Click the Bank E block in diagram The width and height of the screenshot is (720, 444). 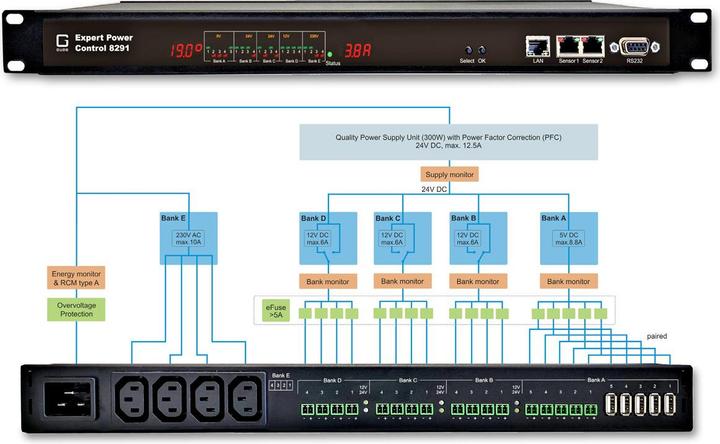pos(189,238)
